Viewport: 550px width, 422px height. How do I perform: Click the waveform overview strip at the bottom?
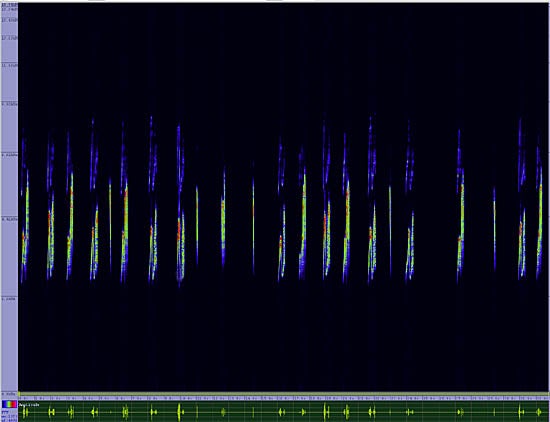click(x=284, y=411)
